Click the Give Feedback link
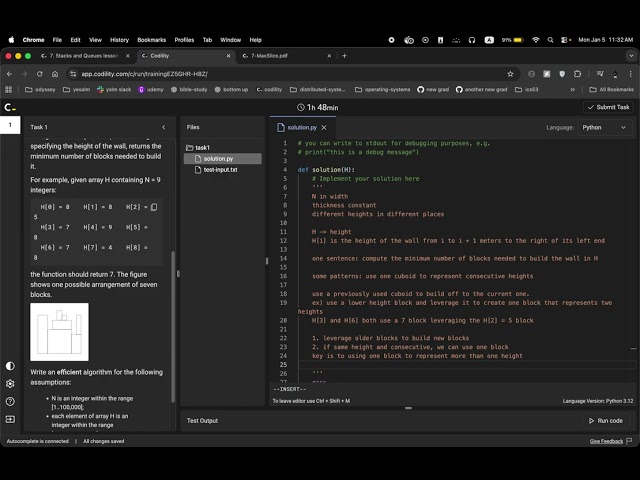The image size is (640, 480). 606,441
